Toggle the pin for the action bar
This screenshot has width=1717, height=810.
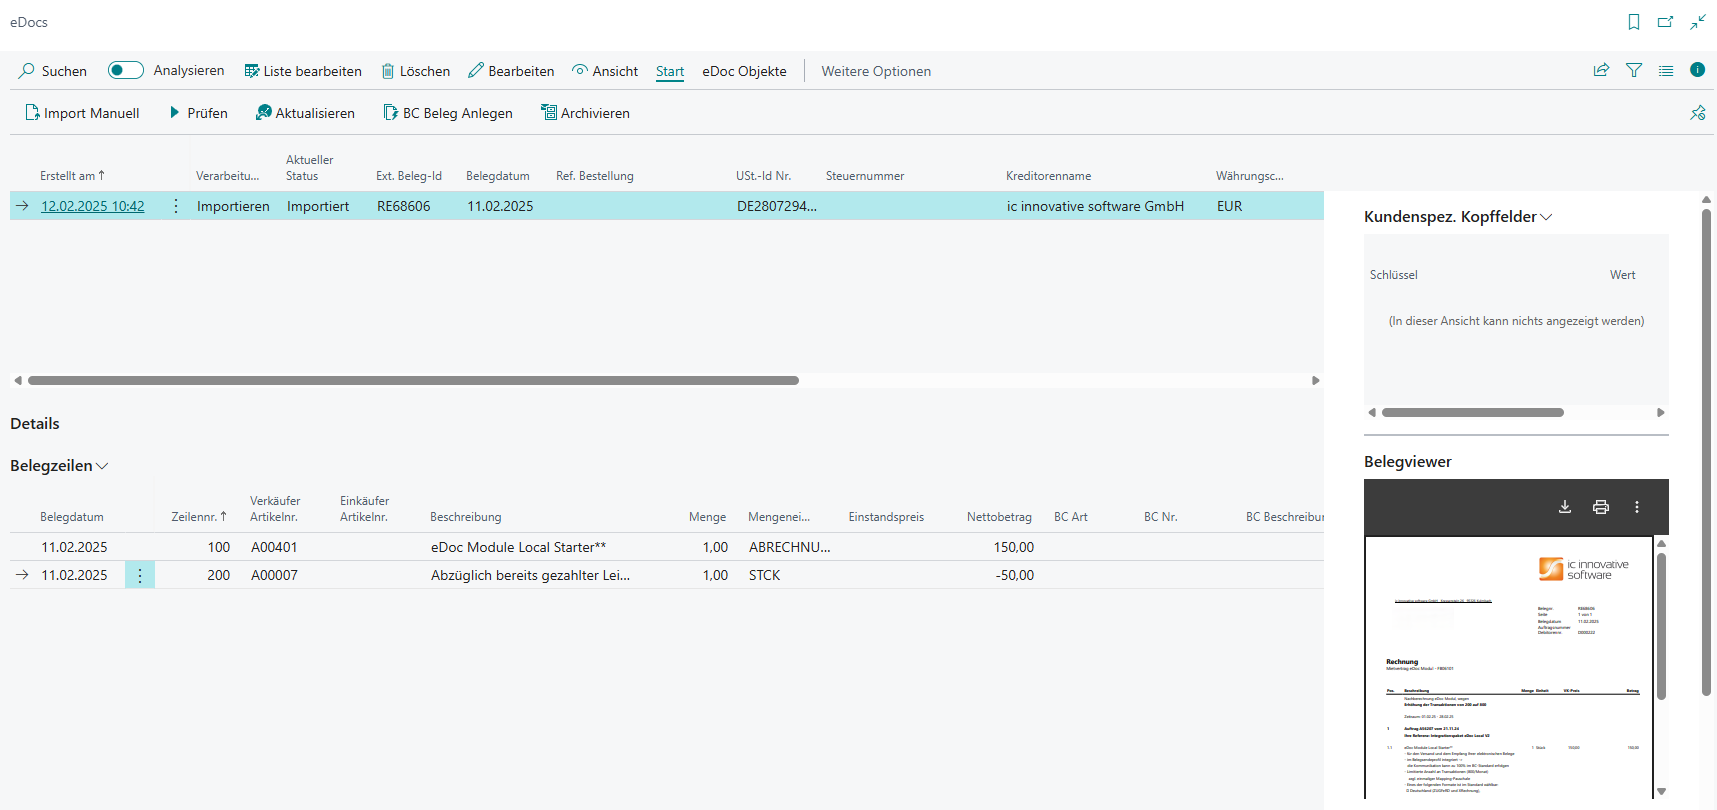[1697, 113]
